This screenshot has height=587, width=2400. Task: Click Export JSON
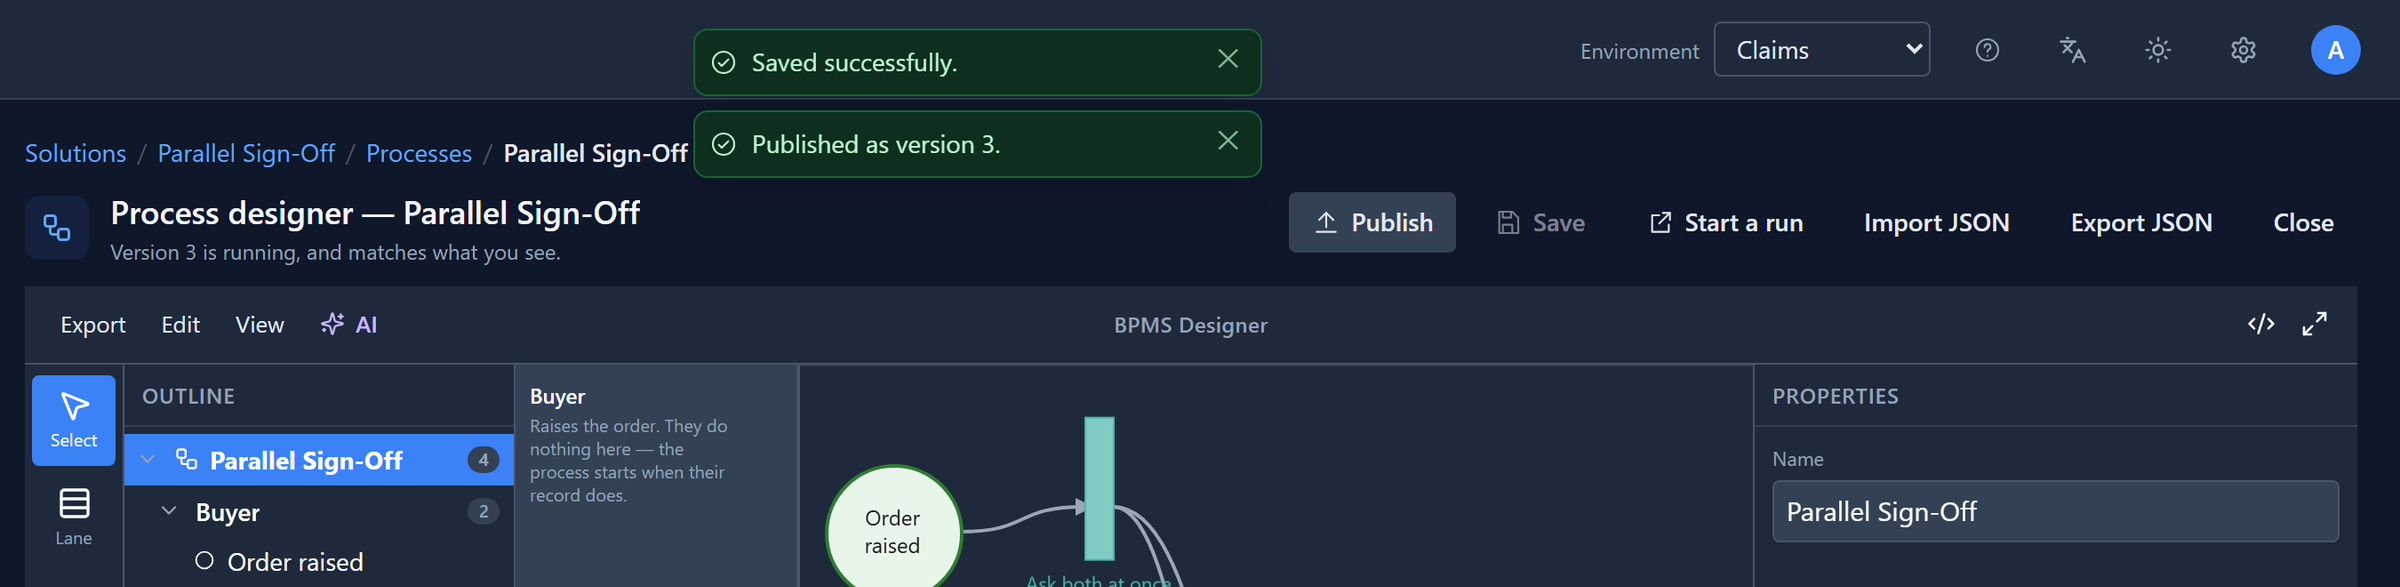2141,222
